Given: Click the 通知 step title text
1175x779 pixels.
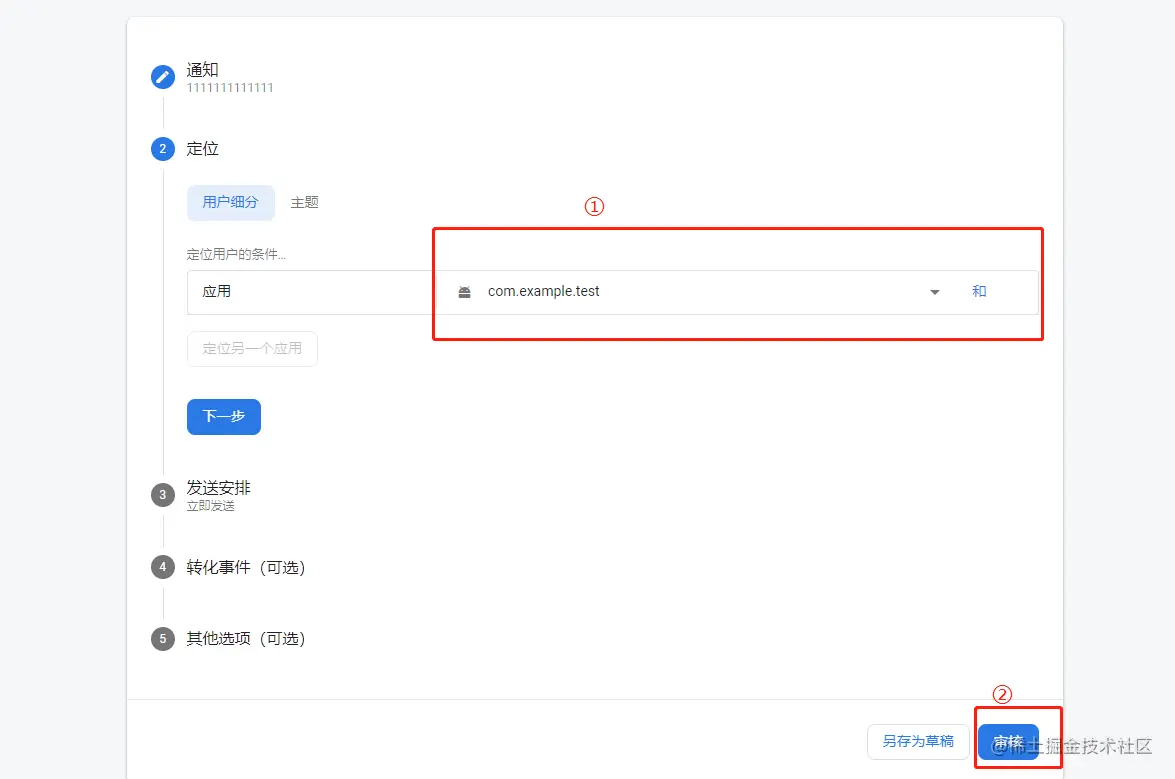Looking at the screenshot, I should [x=202, y=69].
